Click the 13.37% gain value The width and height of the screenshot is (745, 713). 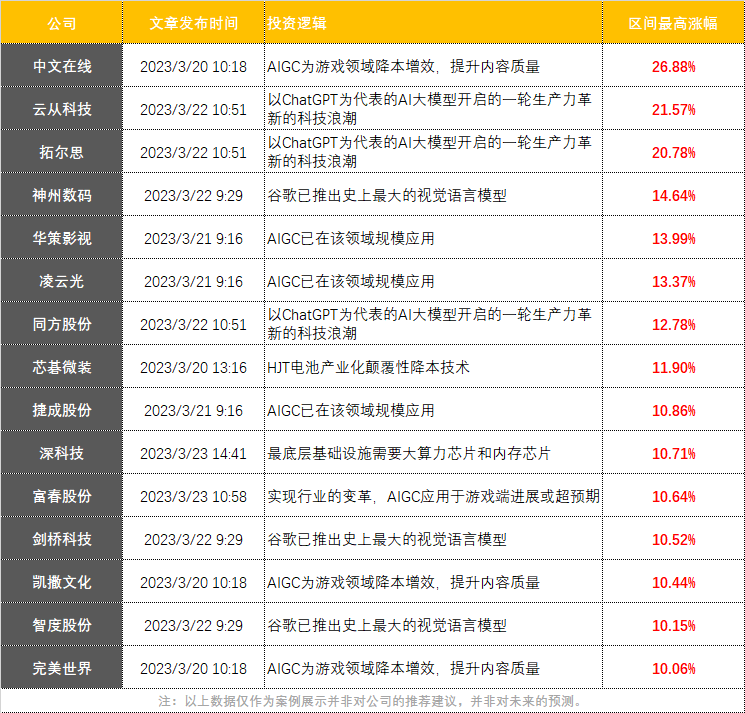pyautogui.click(x=673, y=282)
